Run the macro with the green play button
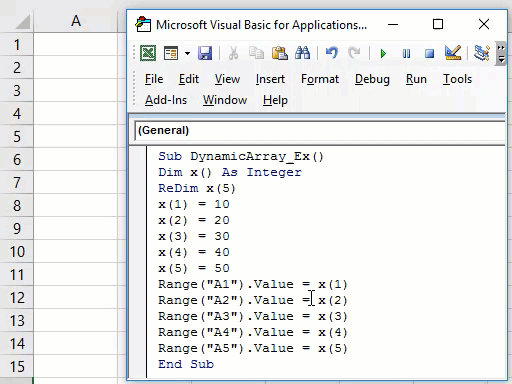Screen dimensions: 512x384 coord(383,53)
